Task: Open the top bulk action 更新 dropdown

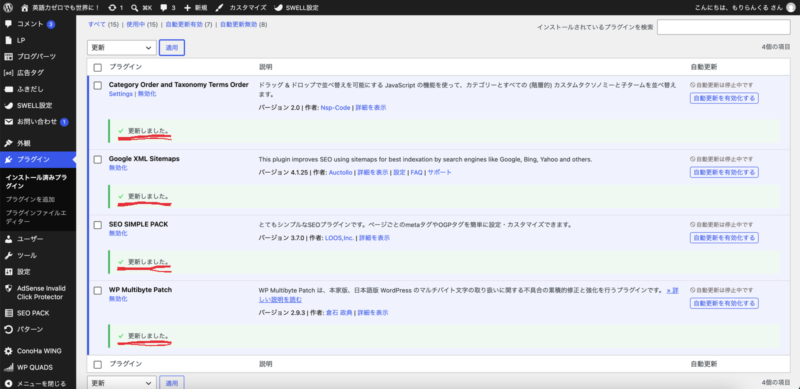Action: (x=121, y=47)
